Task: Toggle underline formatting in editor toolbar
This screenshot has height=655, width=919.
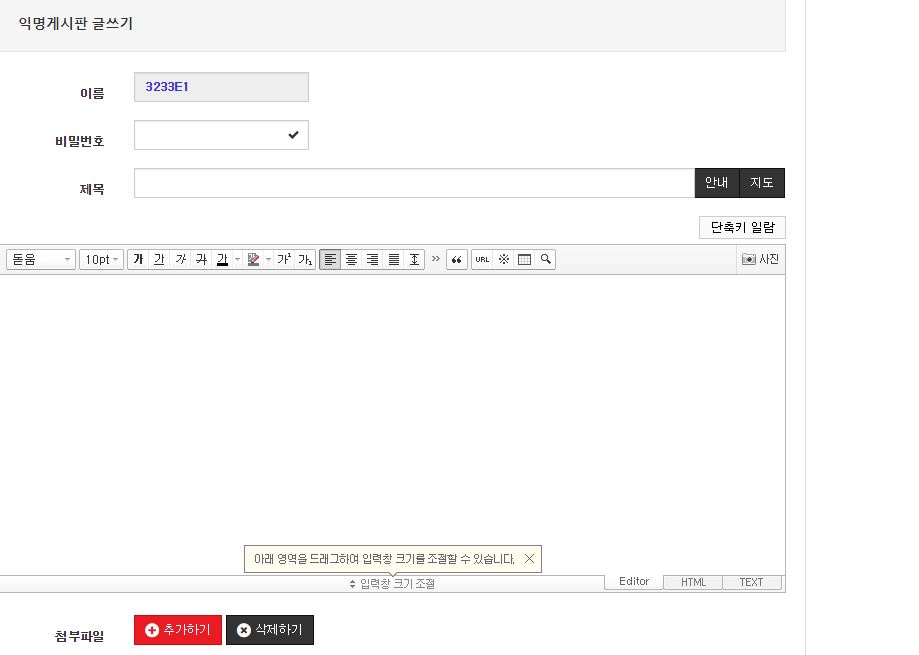Action: (159, 260)
